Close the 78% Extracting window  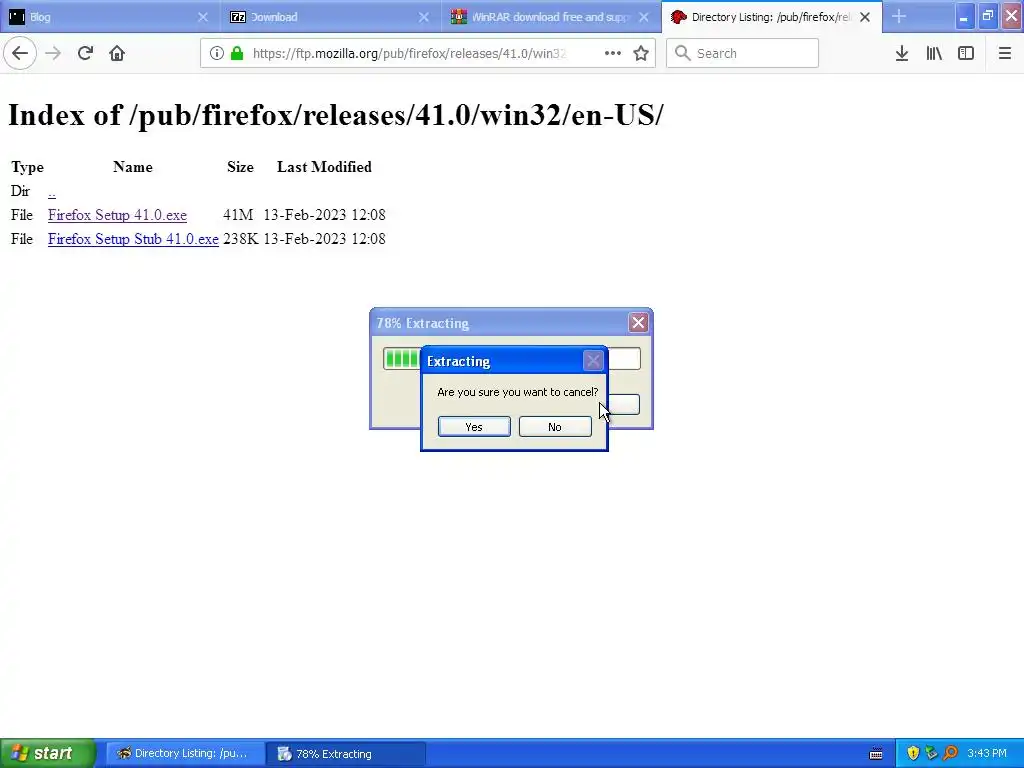[638, 323]
